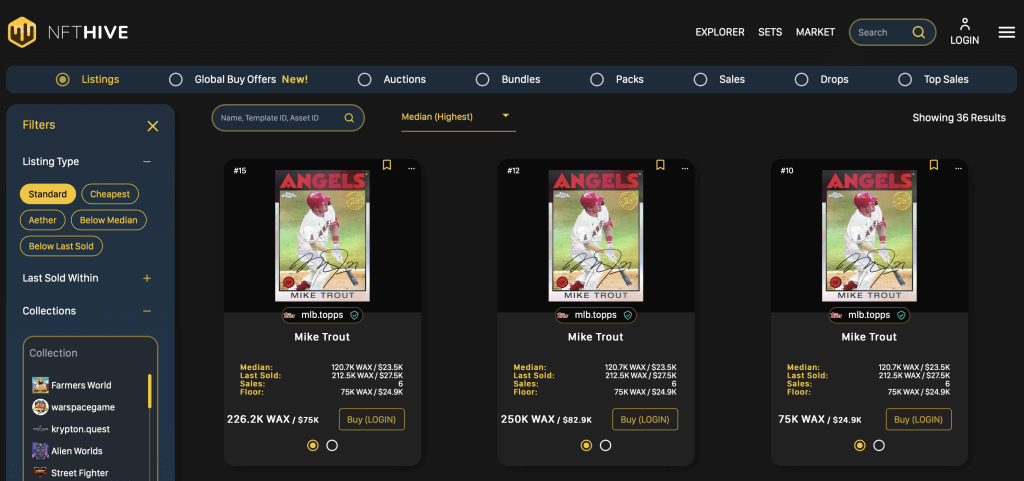This screenshot has height=481, width=1024.
Task: Click Topps logo on card #15 collection tag
Action: coord(290,315)
